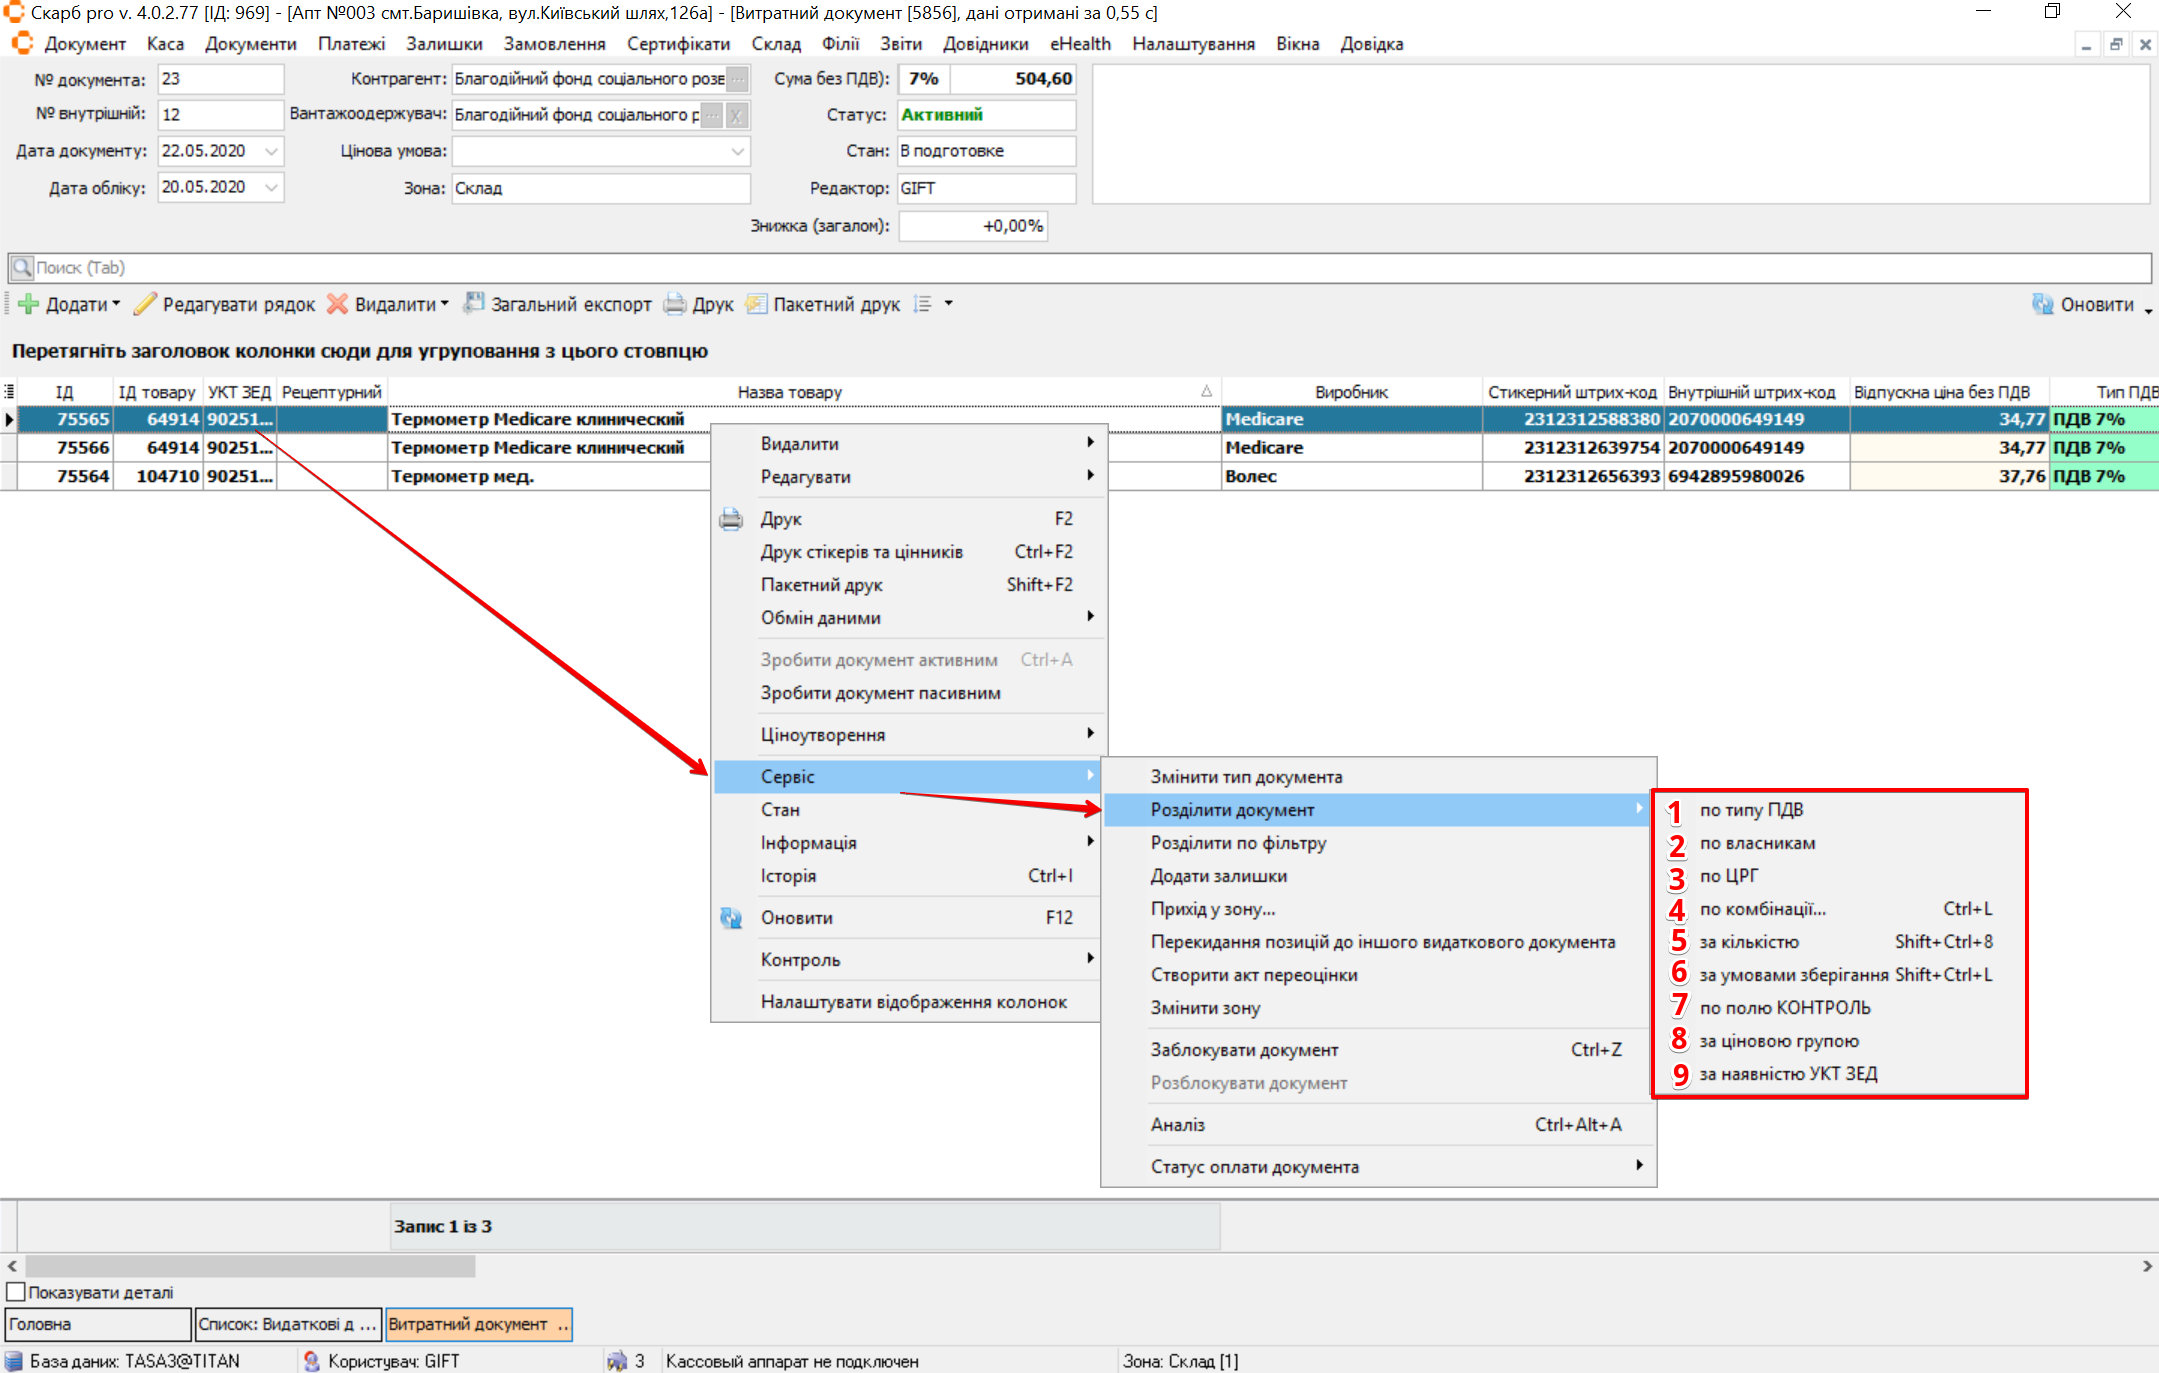Click the red X Видалити icon

tap(338, 304)
